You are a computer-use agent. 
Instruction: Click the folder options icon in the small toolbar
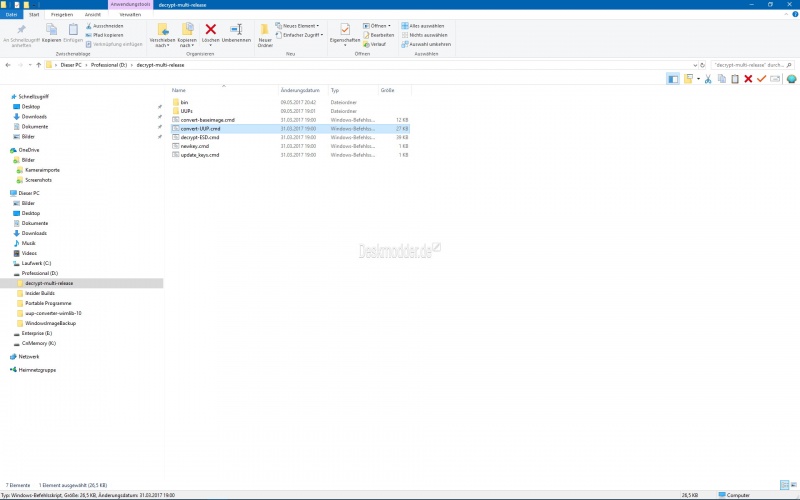tap(688, 79)
